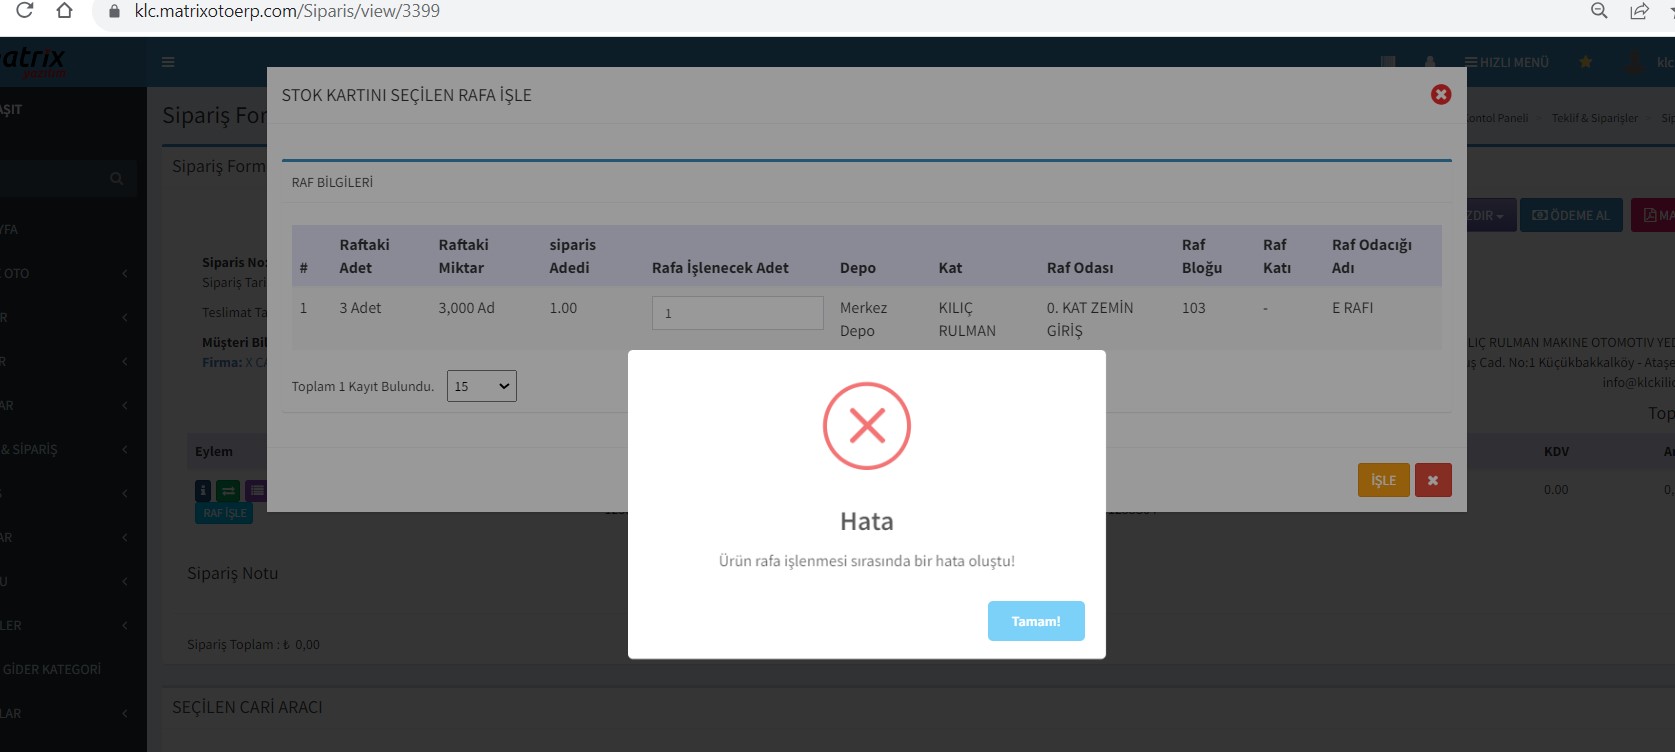
Task: Click the RAF İŞLE button
Action: click(x=224, y=513)
